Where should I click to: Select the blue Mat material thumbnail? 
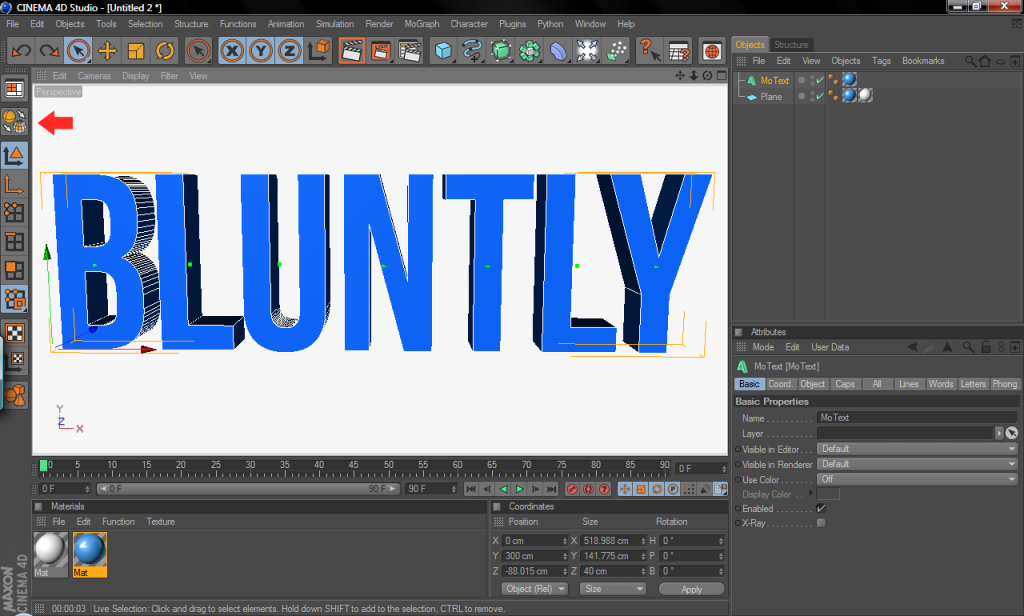click(x=90, y=550)
